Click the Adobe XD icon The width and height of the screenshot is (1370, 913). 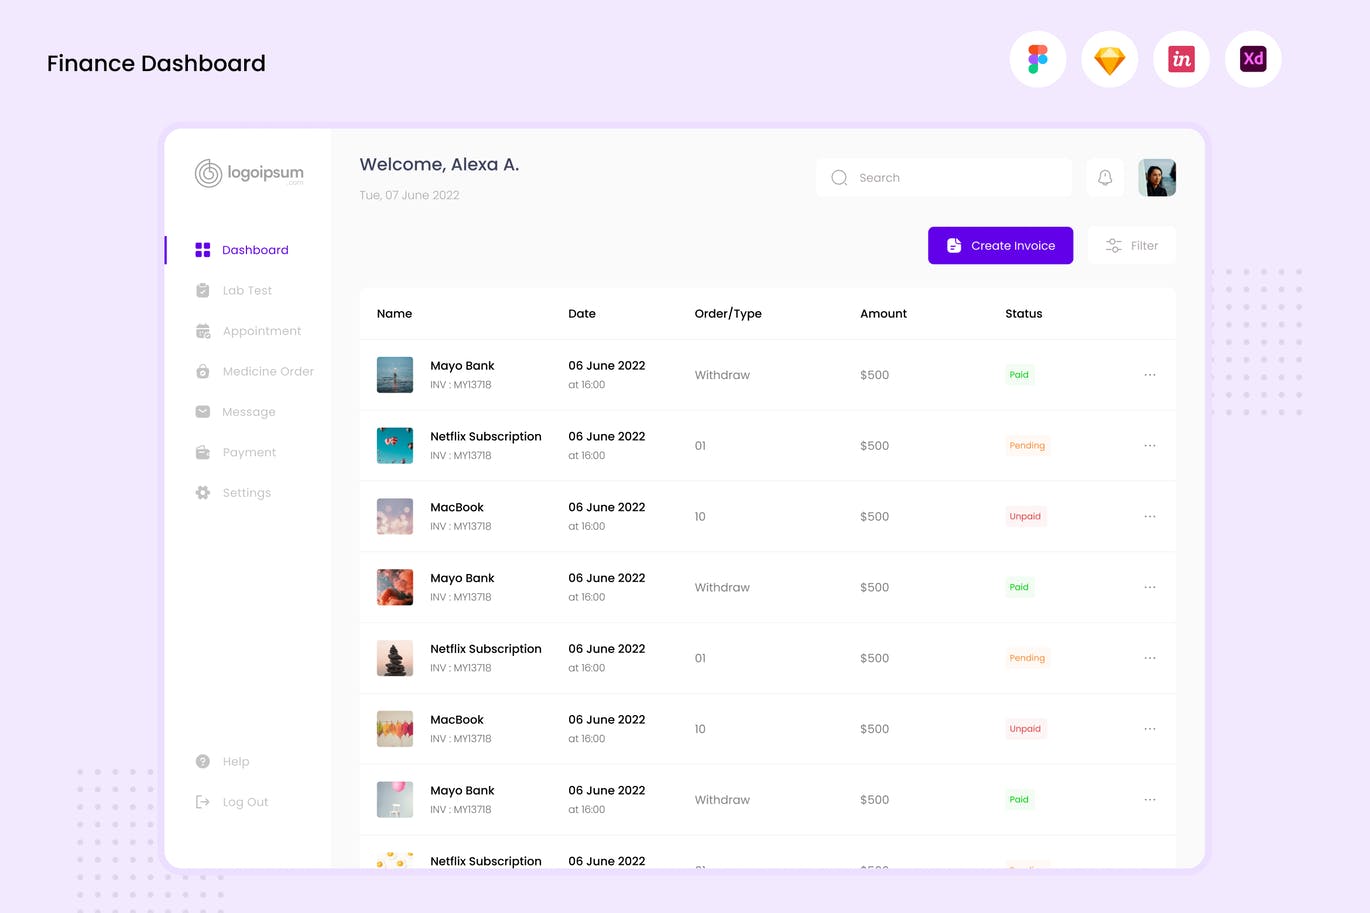tap(1253, 59)
